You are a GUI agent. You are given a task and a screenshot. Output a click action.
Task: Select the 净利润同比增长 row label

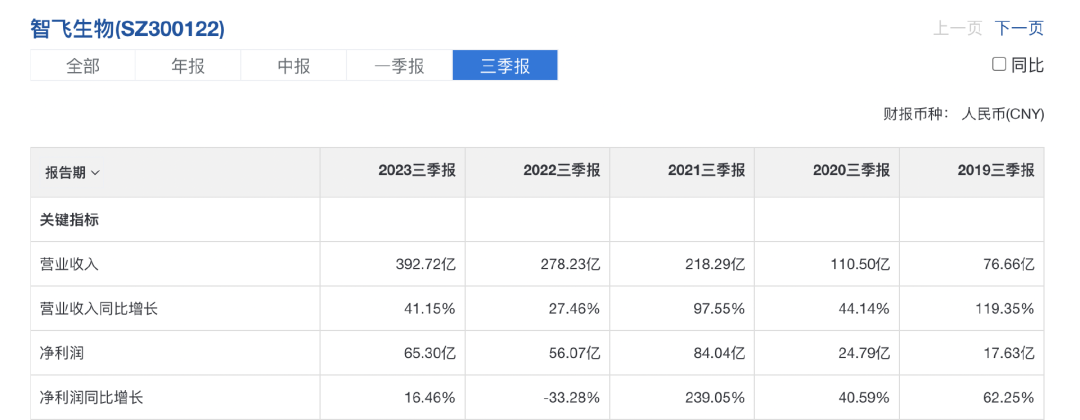91,397
